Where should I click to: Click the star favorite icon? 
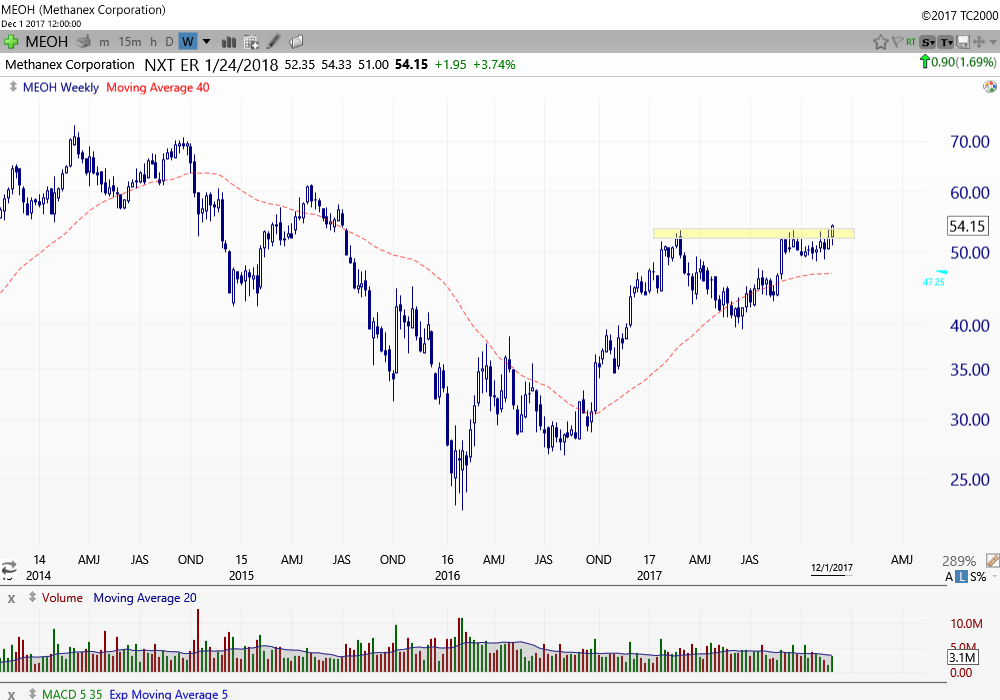880,42
